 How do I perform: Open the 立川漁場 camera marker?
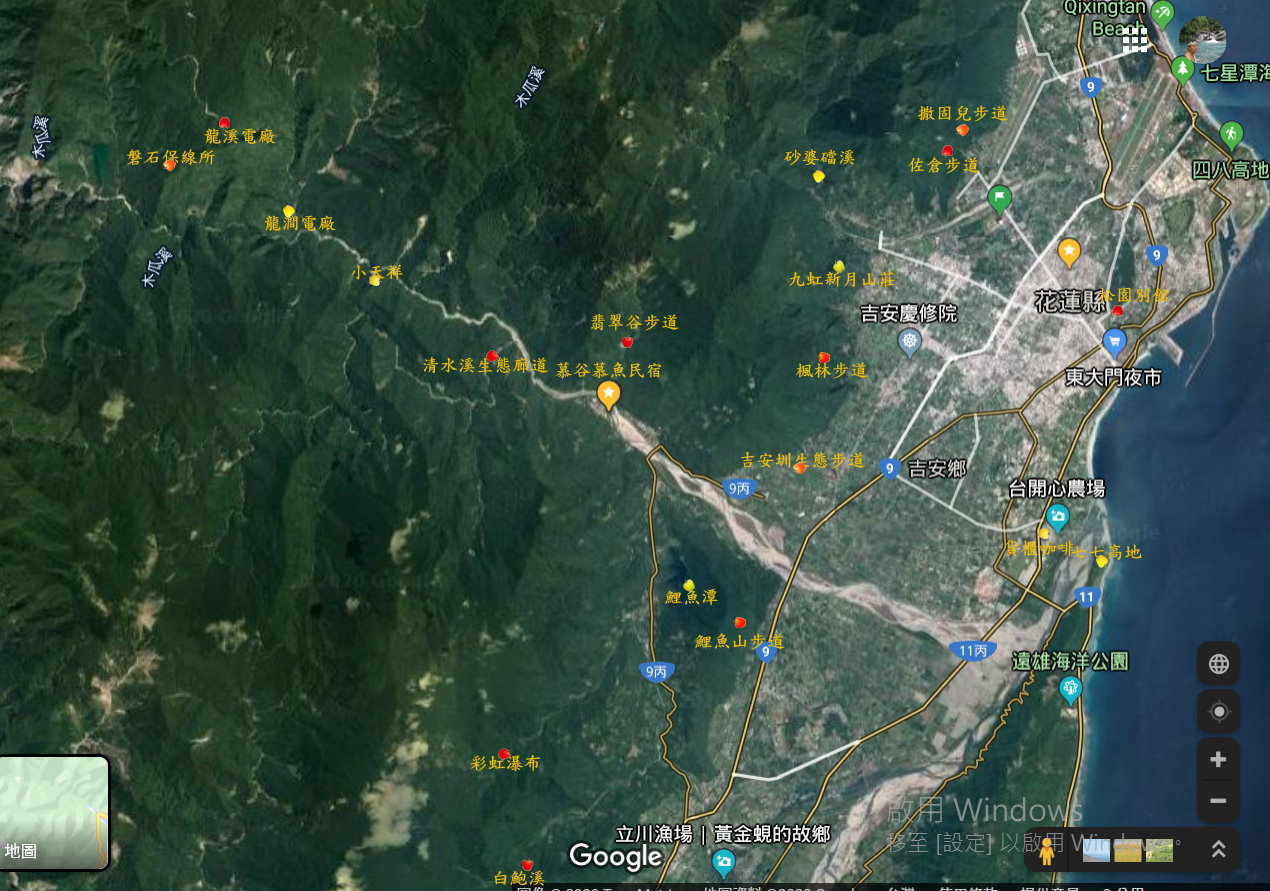[x=723, y=861]
